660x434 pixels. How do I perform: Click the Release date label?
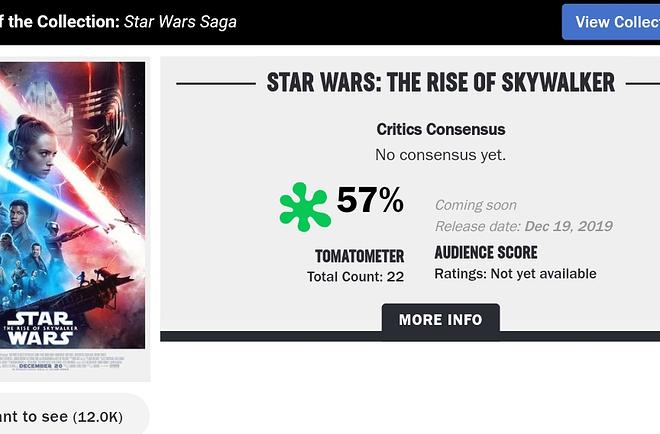[477, 226]
